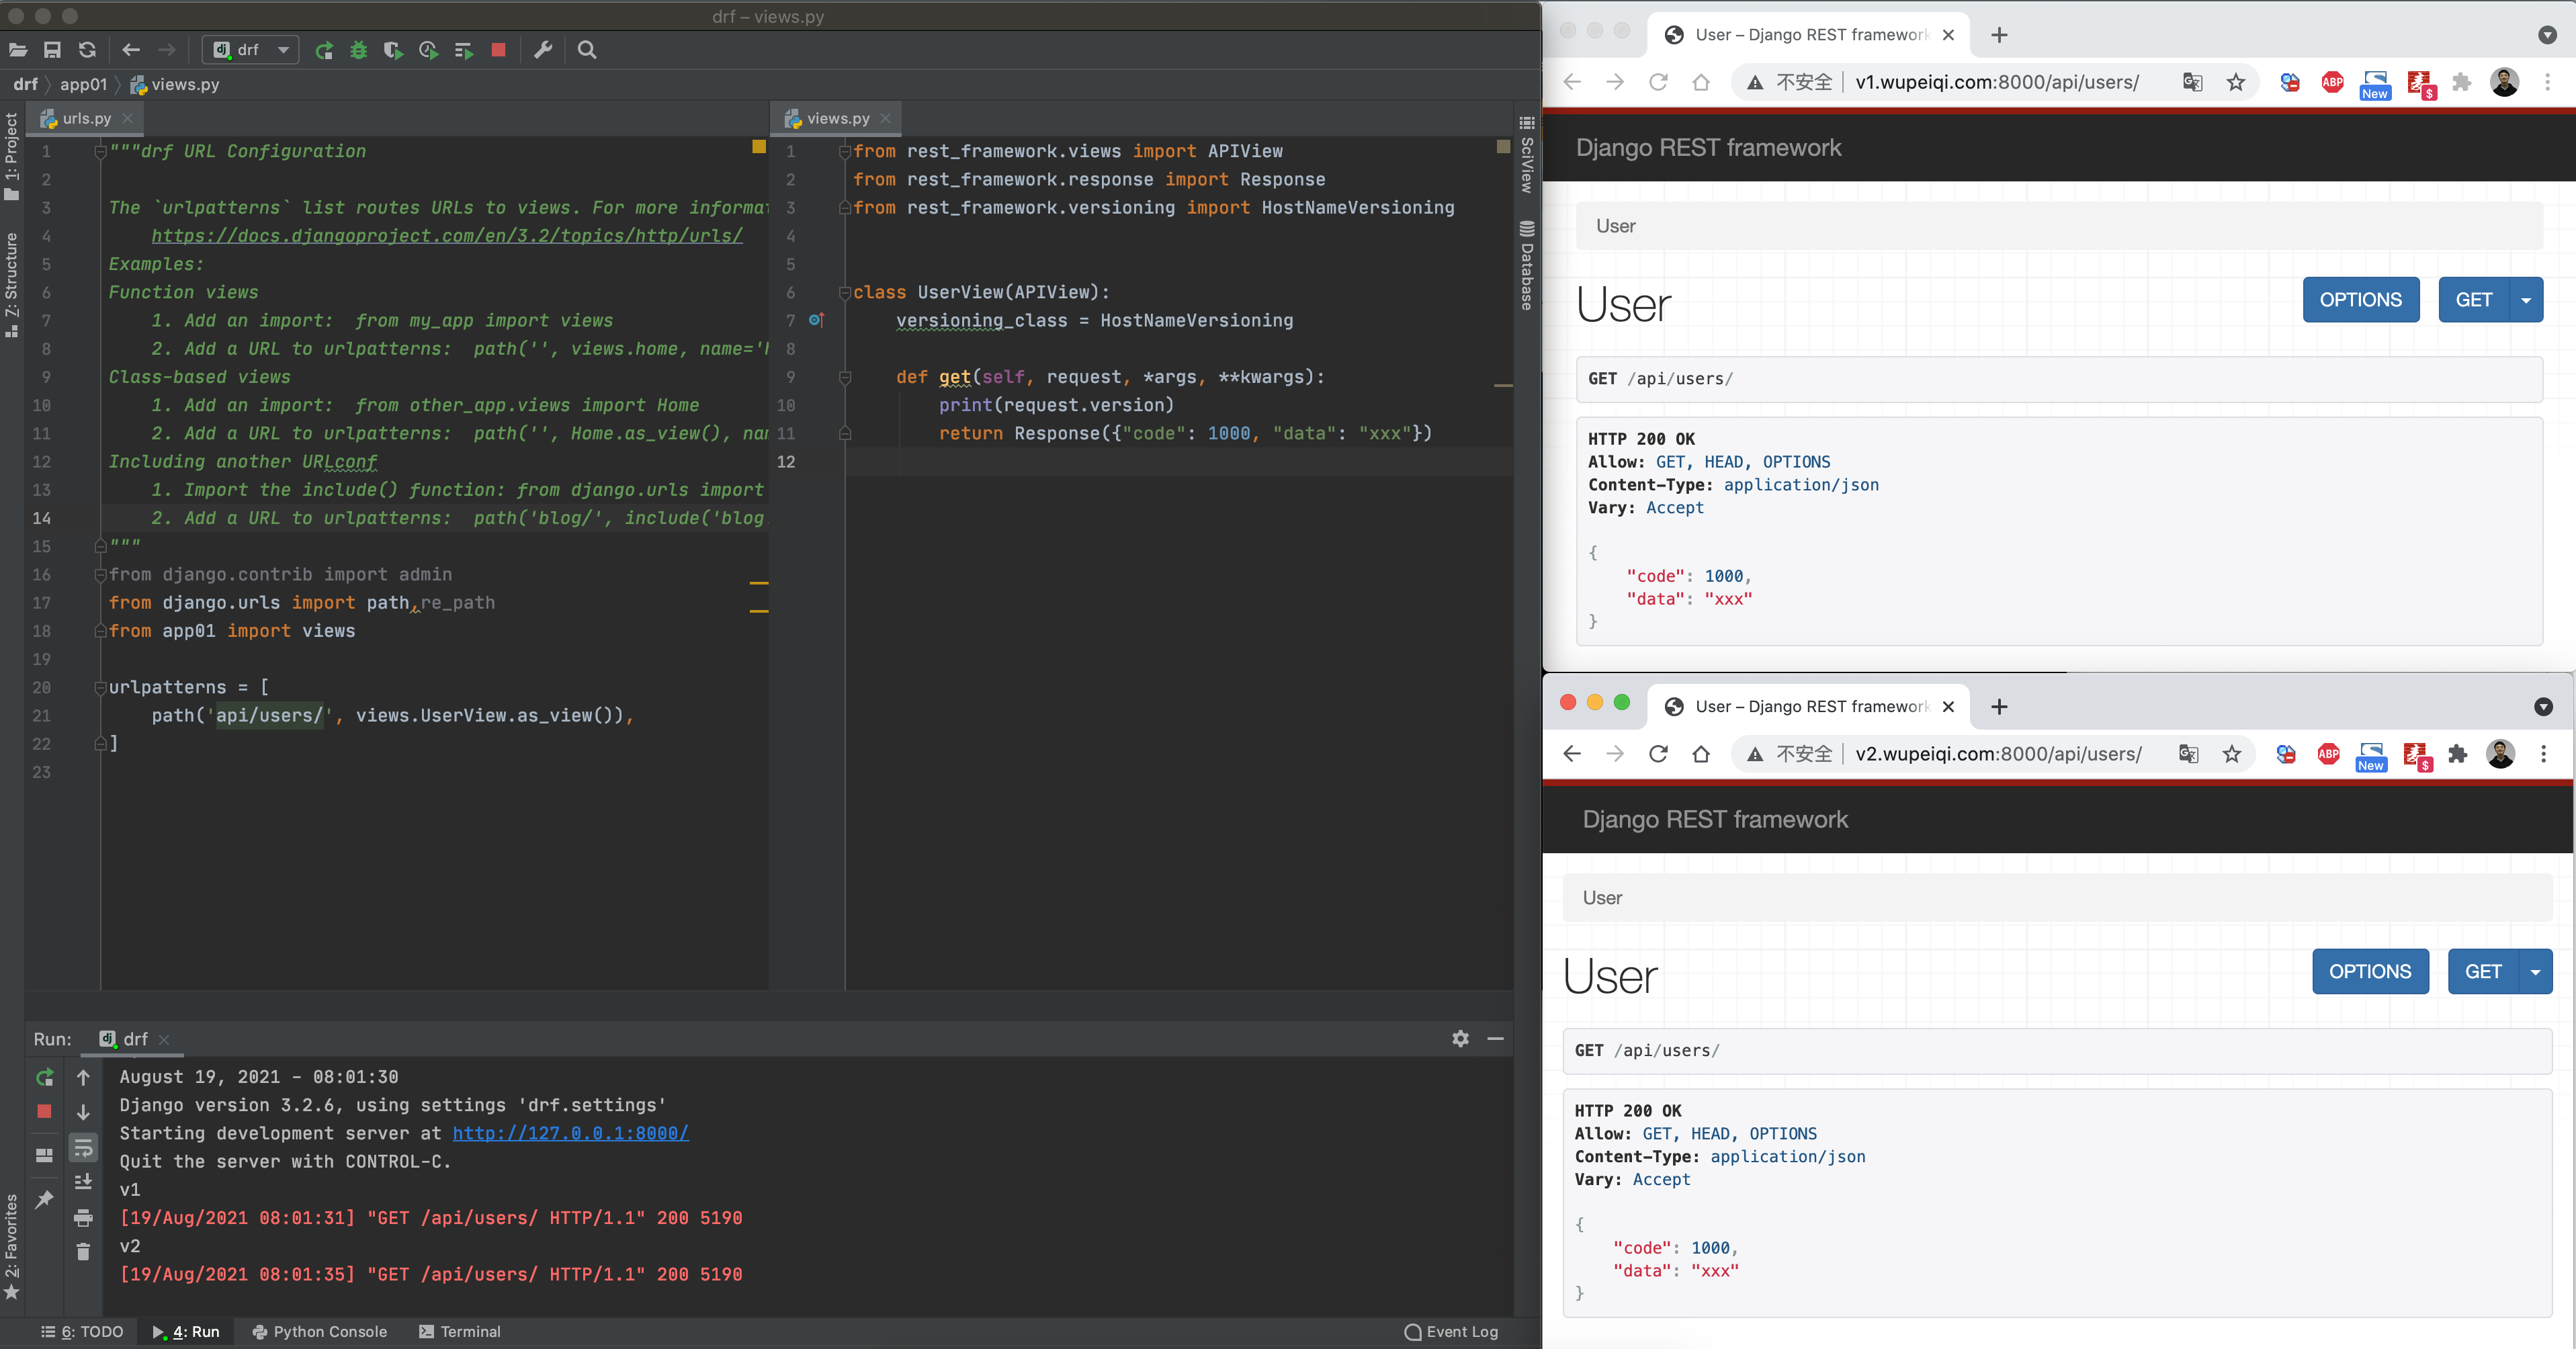The height and width of the screenshot is (1349, 2576).
Task: Toggle scroll to end in console
Action: pos(83,1182)
